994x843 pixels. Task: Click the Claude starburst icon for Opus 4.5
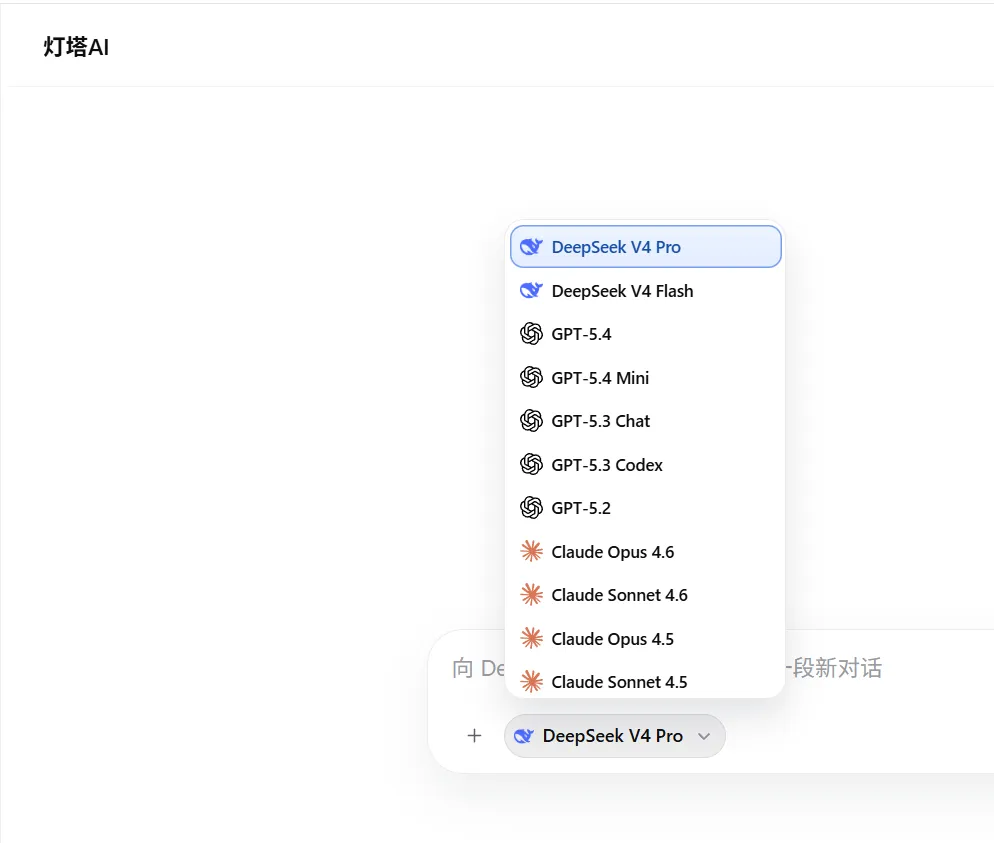pos(531,638)
